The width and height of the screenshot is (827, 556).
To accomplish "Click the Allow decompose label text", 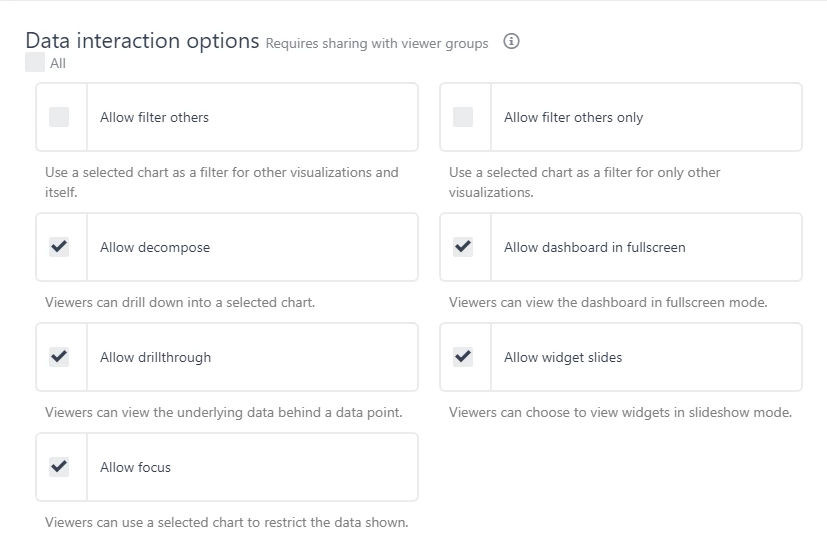I will 155,247.
